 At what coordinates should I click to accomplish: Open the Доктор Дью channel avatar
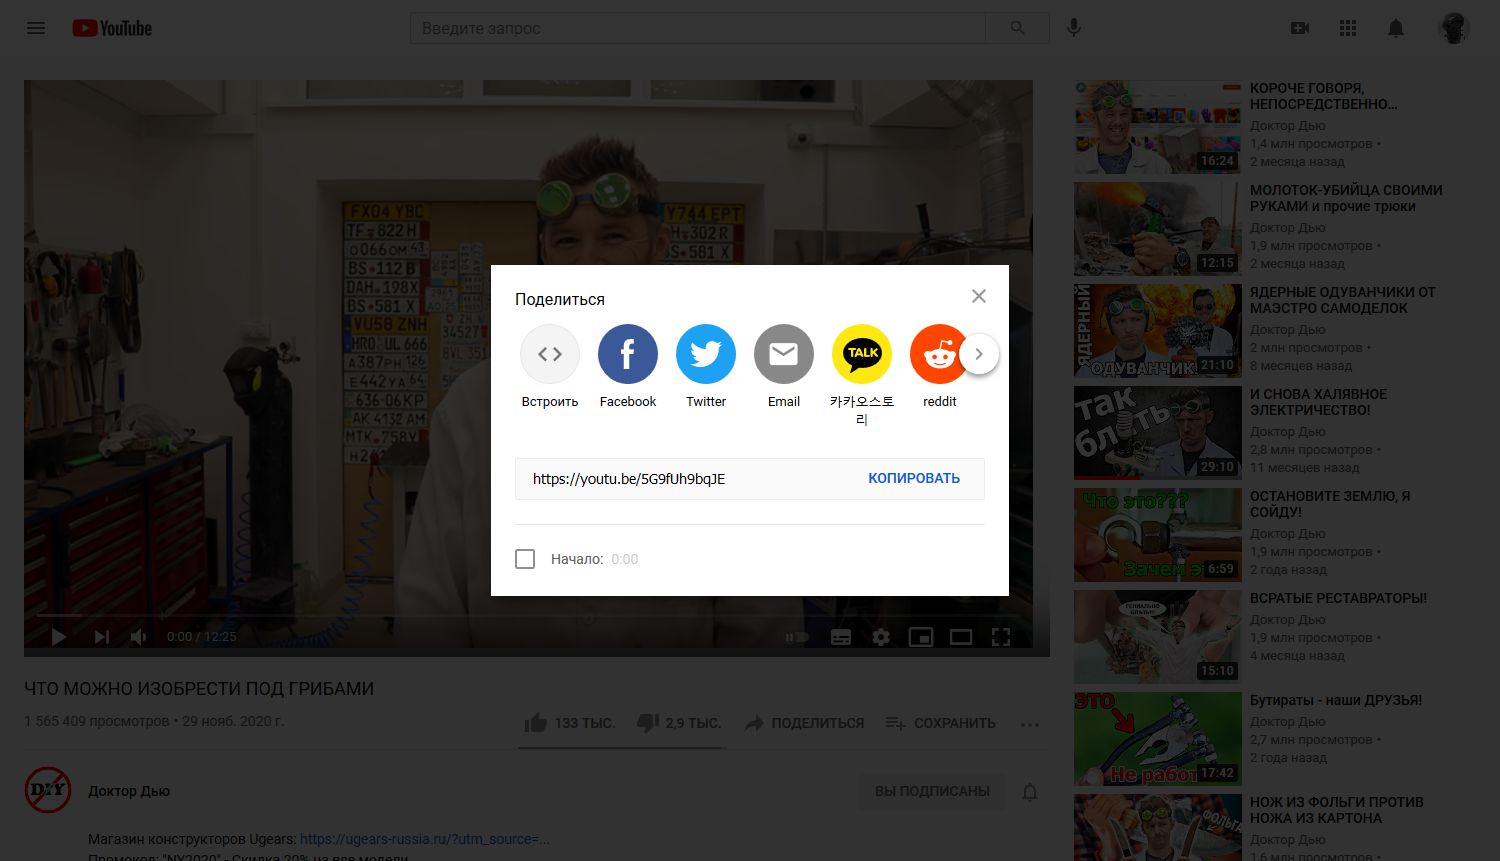48,790
